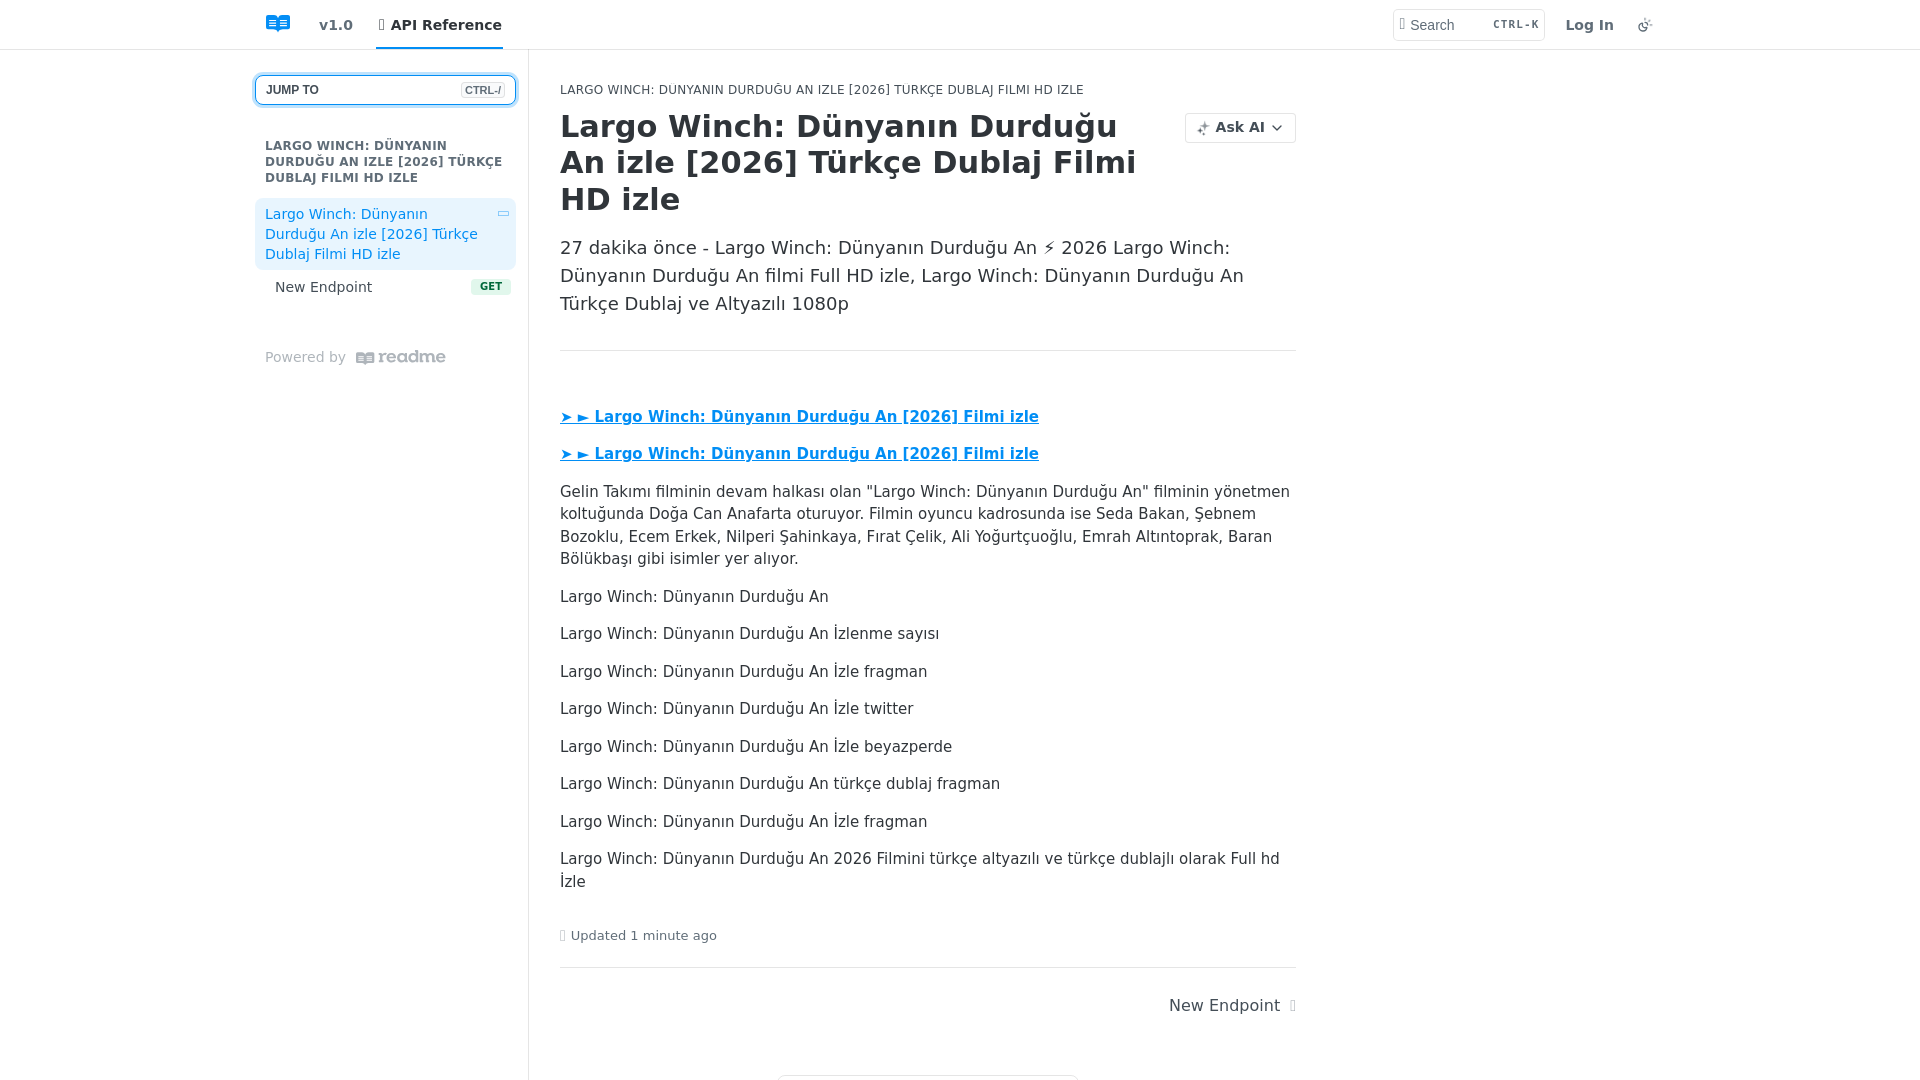Click the Search field in the header
The image size is (1920, 1080).
coord(1468,25)
